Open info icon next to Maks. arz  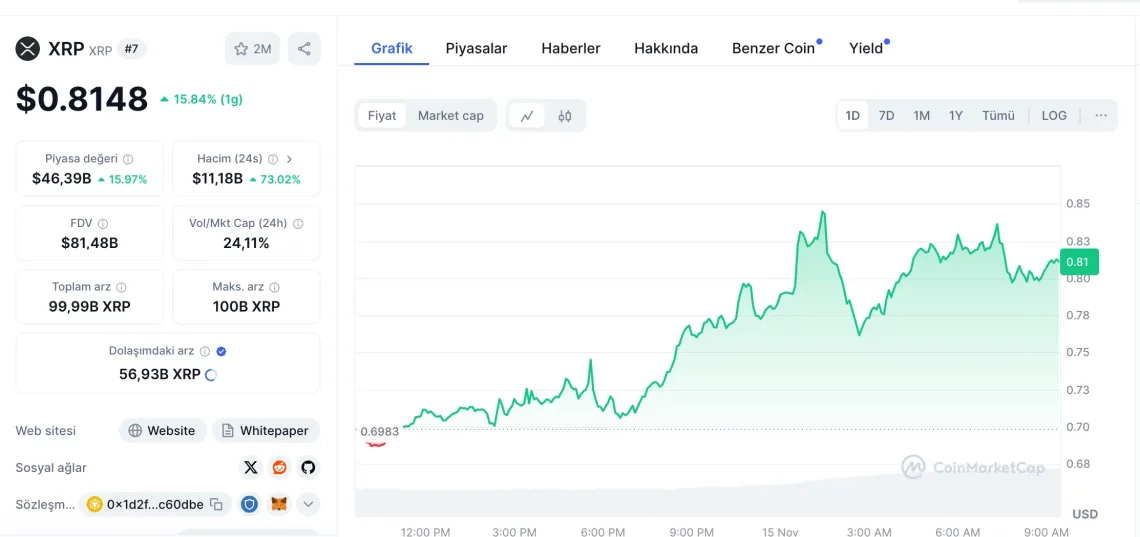(x=274, y=287)
